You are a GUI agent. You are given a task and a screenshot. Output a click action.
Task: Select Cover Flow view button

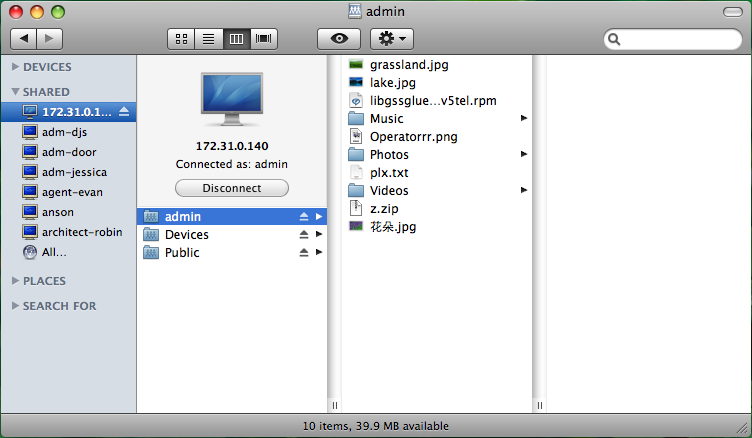coord(264,39)
